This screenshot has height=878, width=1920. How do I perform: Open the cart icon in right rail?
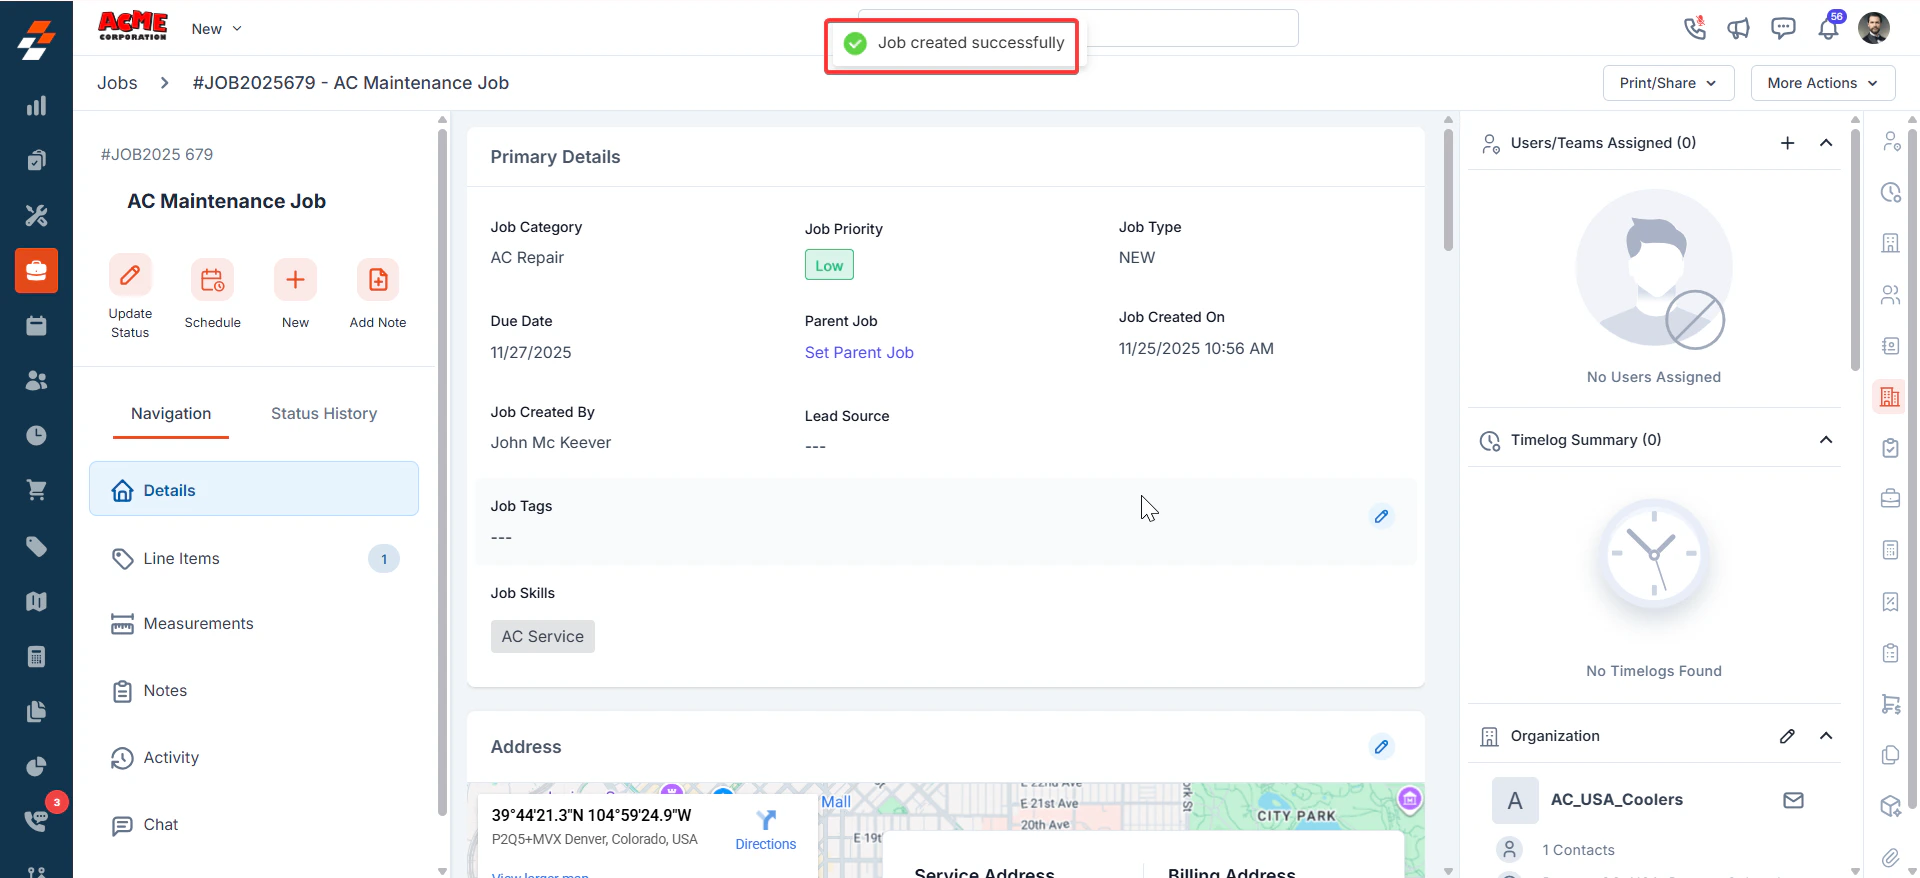1890,704
